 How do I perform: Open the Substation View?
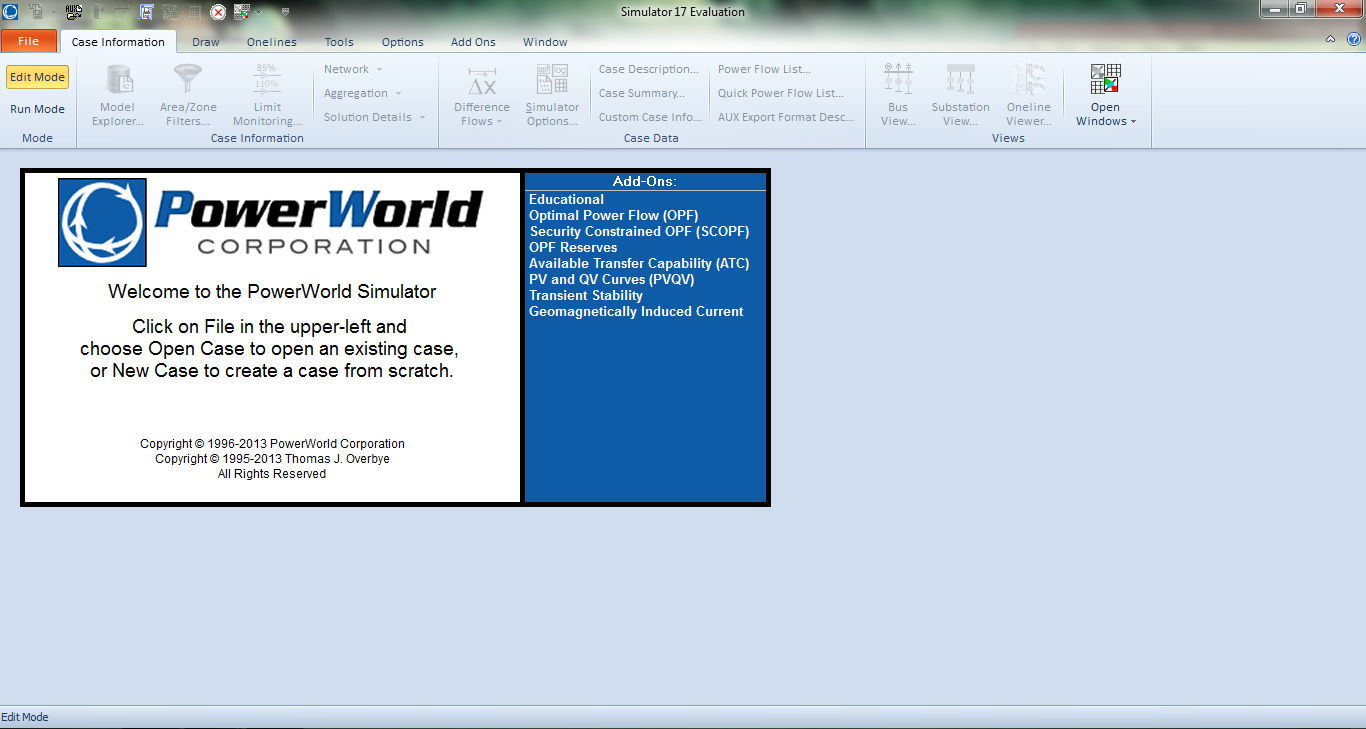point(960,94)
